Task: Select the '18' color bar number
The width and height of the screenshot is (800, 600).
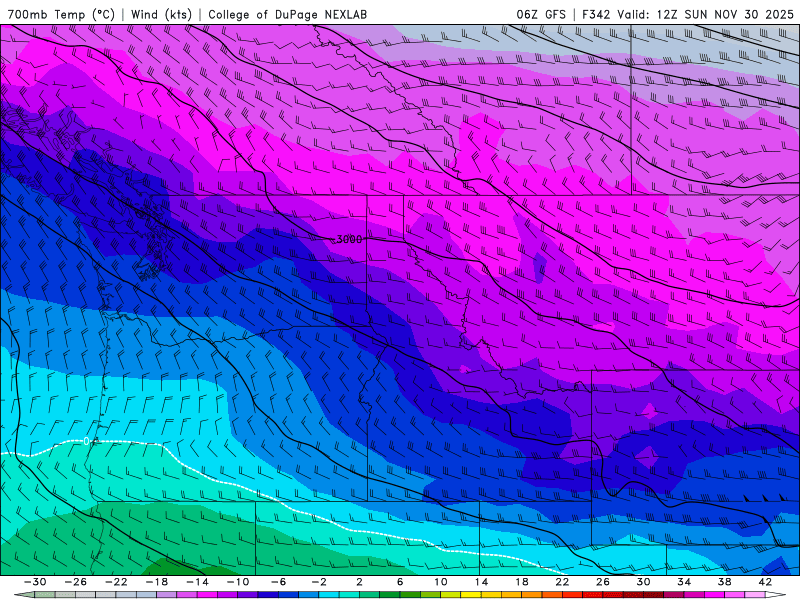Action: click(522, 582)
